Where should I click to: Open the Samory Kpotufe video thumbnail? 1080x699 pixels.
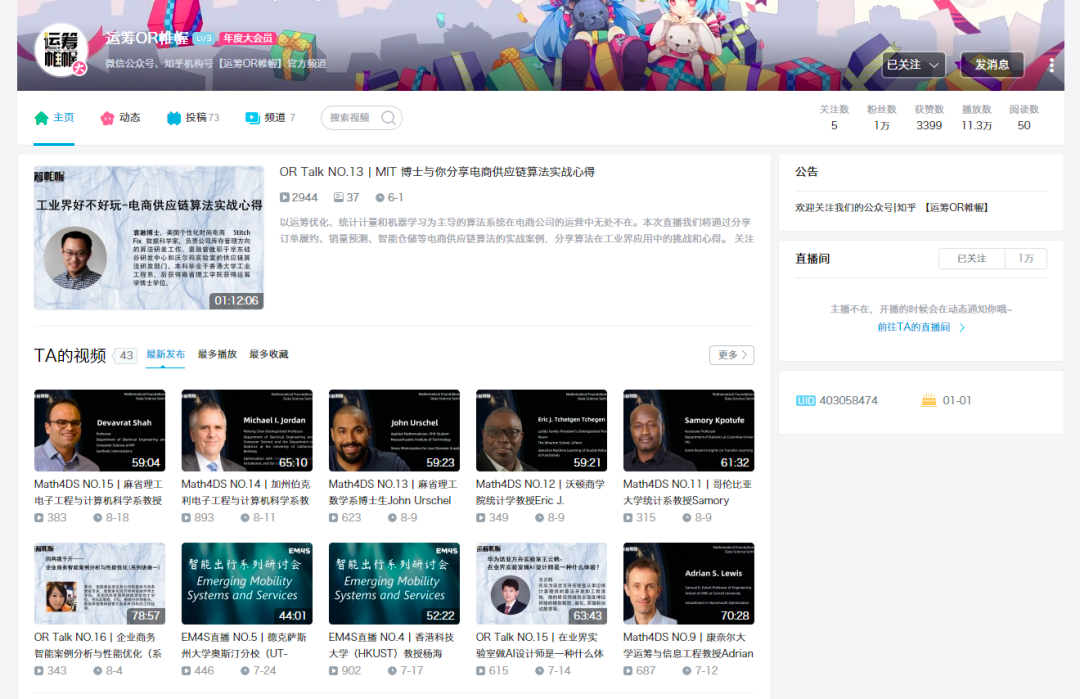689,430
